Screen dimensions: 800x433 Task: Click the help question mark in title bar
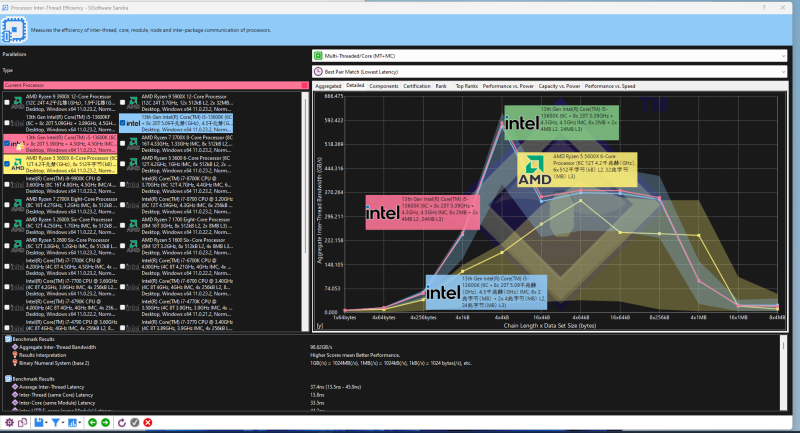(x=764, y=8)
